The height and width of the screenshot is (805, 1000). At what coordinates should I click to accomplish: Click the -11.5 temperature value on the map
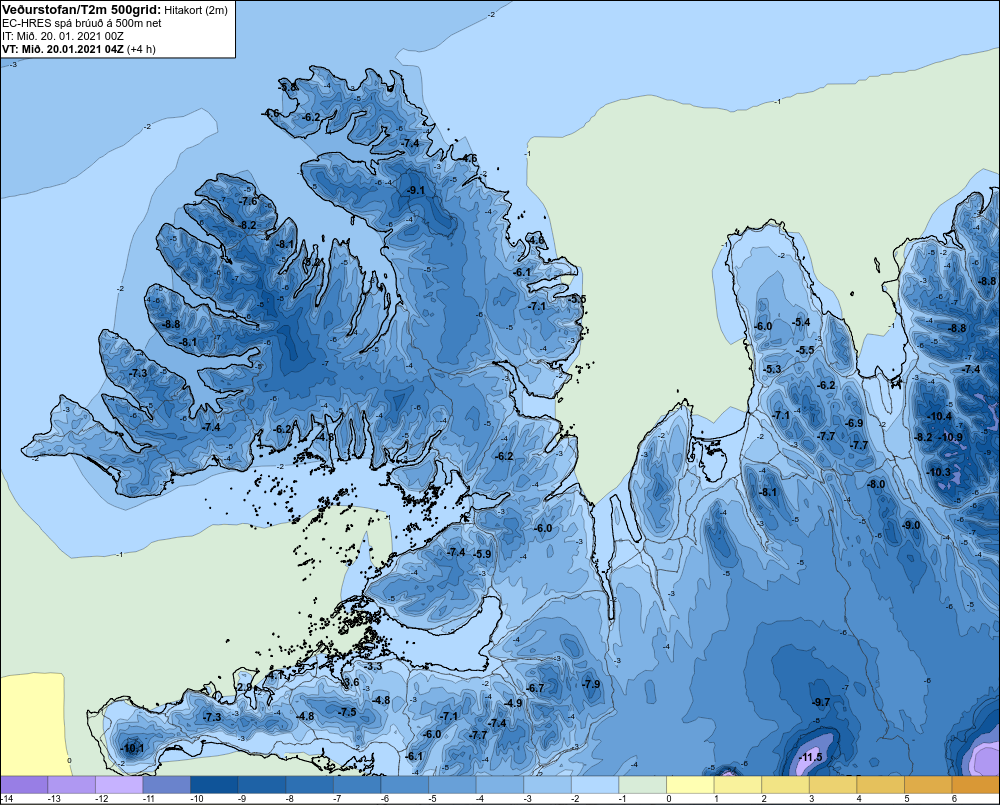pos(811,757)
